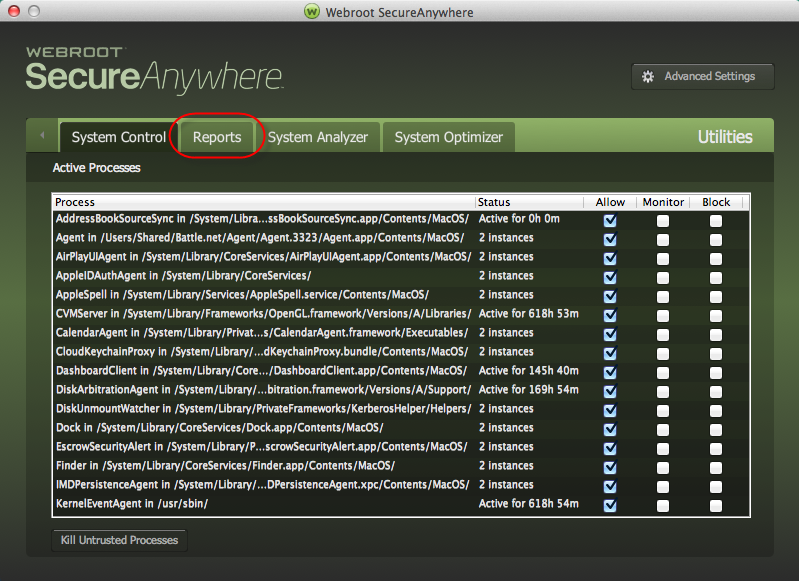Image resolution: width=799 pixels, height=581 pixels.
Task: Open Advanced Settings
Action: tap(703, 76)
